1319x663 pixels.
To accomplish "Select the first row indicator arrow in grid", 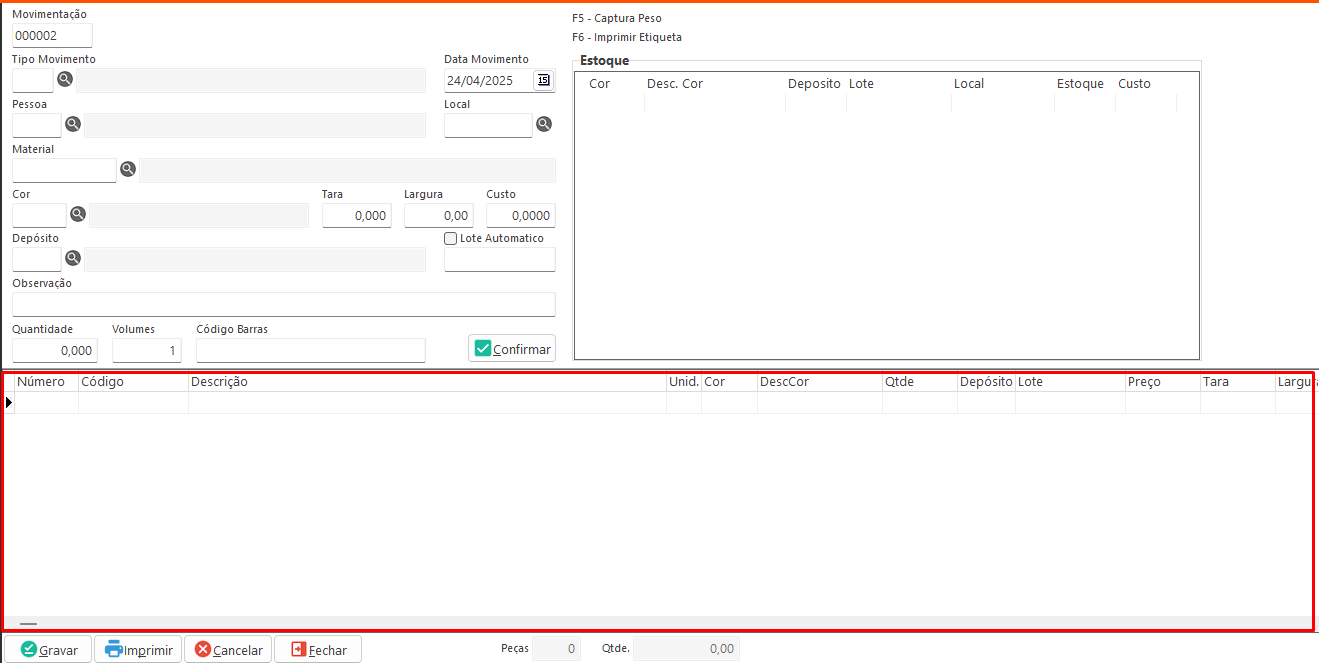I will (9, 402).
